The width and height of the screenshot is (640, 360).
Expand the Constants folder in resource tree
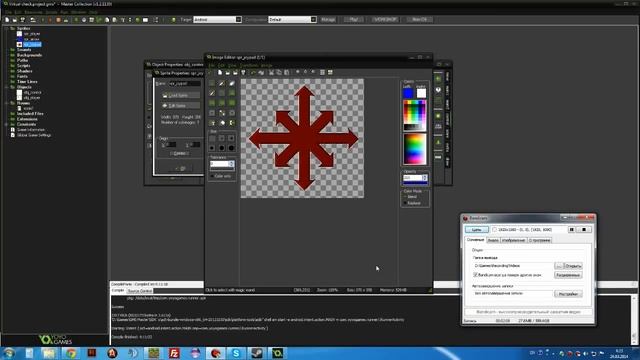(7, 124)
